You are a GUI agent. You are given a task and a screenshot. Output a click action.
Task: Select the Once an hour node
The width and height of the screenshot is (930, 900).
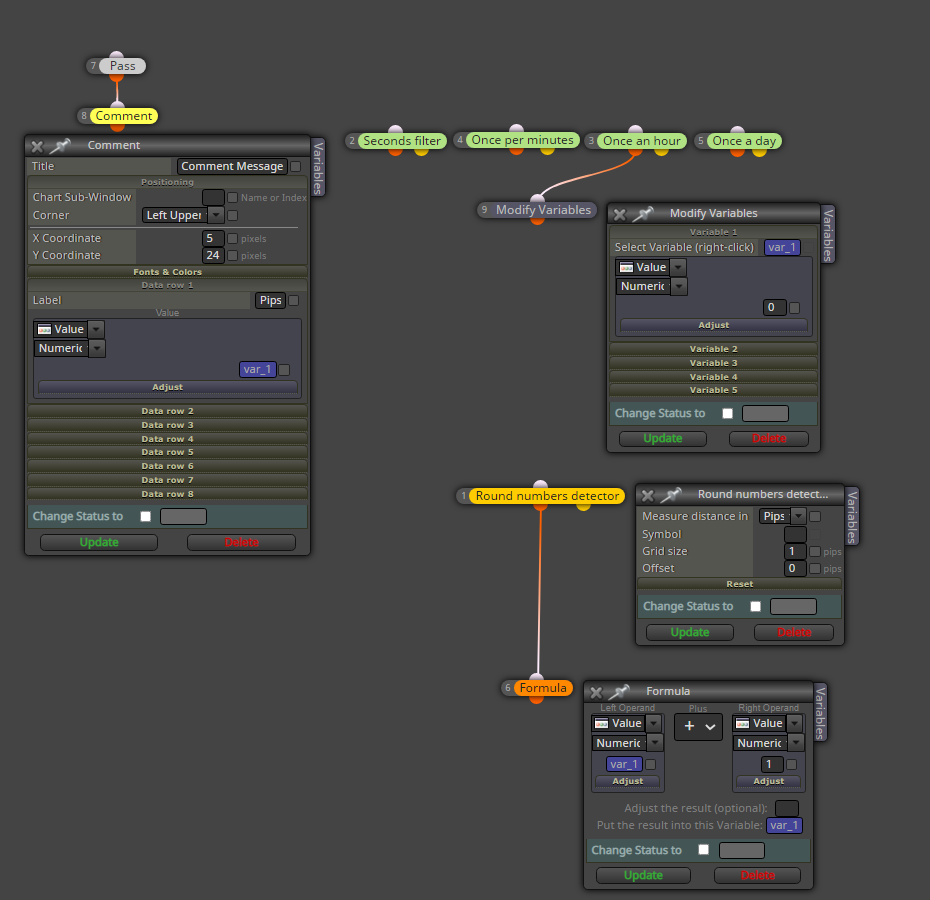click(641, 141)
